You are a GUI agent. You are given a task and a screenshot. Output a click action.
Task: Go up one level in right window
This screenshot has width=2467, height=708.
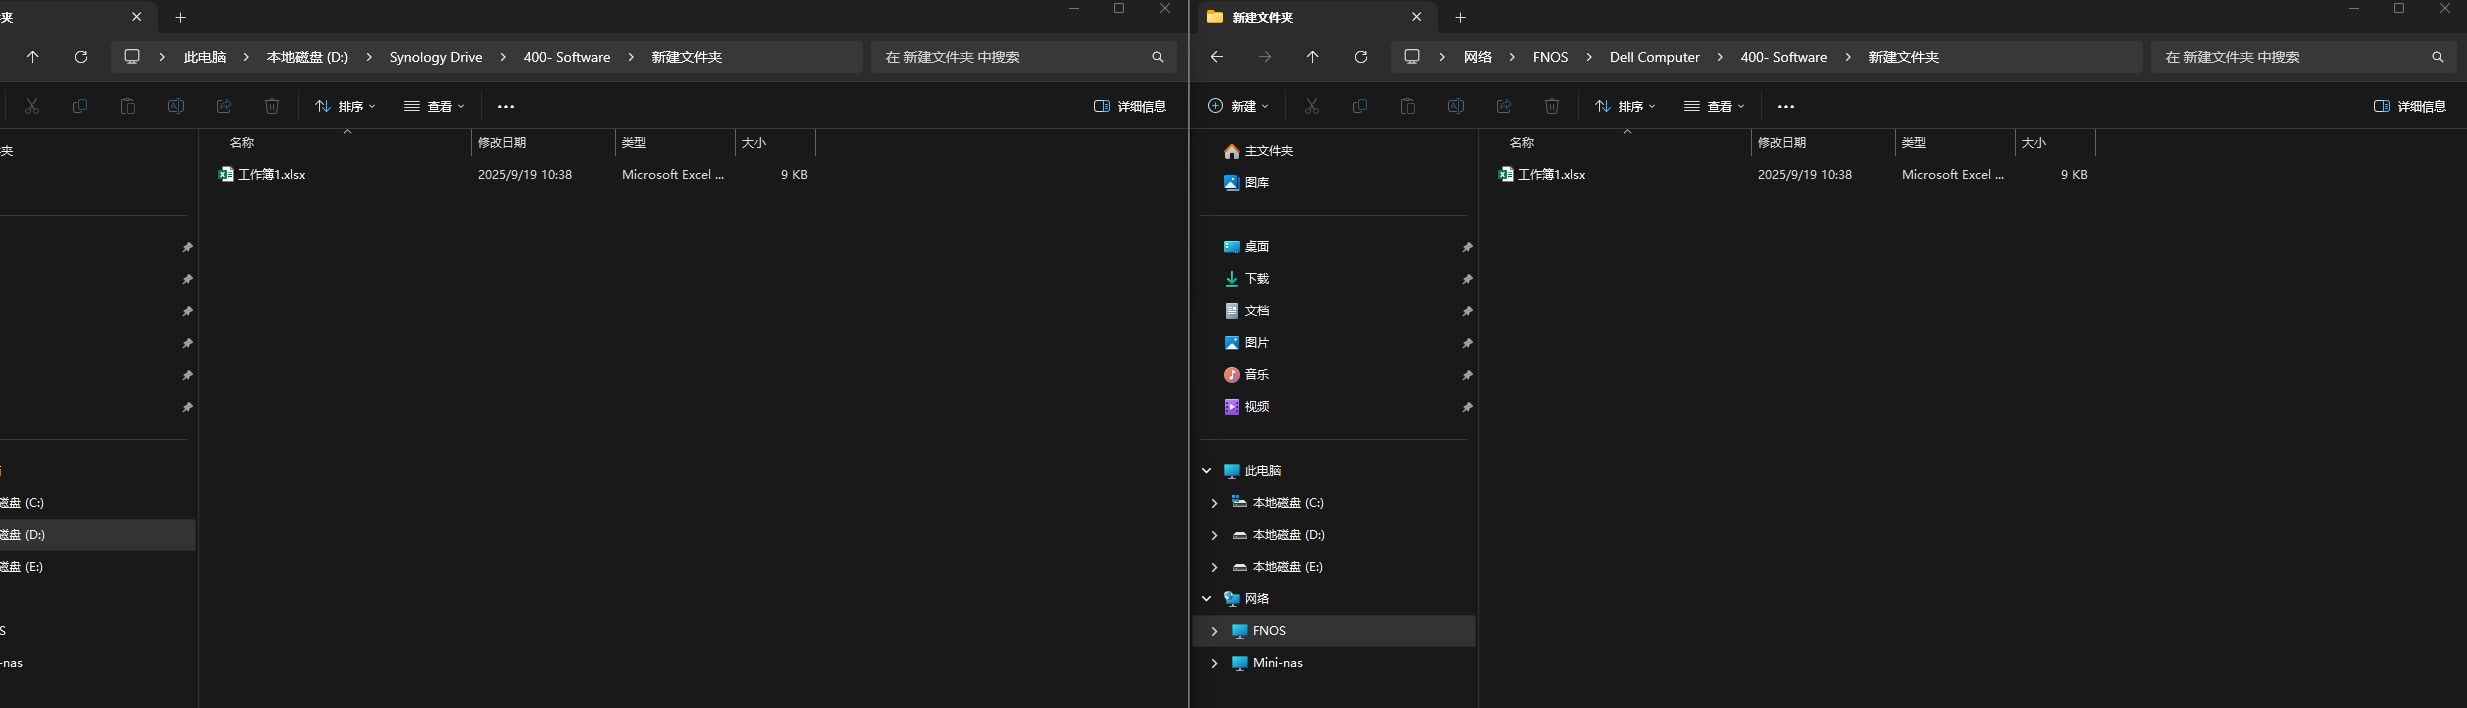(1313, 57)
